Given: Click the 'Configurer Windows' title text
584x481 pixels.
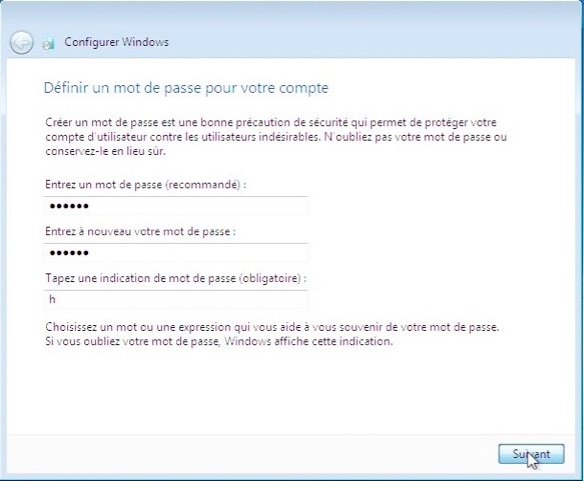Looking at the screenshot, I should (x=117, y=42).
